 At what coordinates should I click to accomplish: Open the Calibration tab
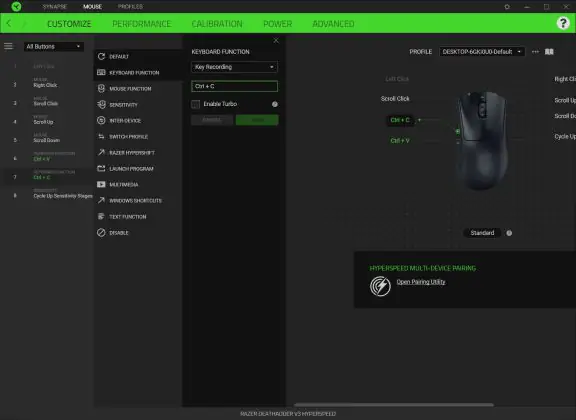point(217,24)
